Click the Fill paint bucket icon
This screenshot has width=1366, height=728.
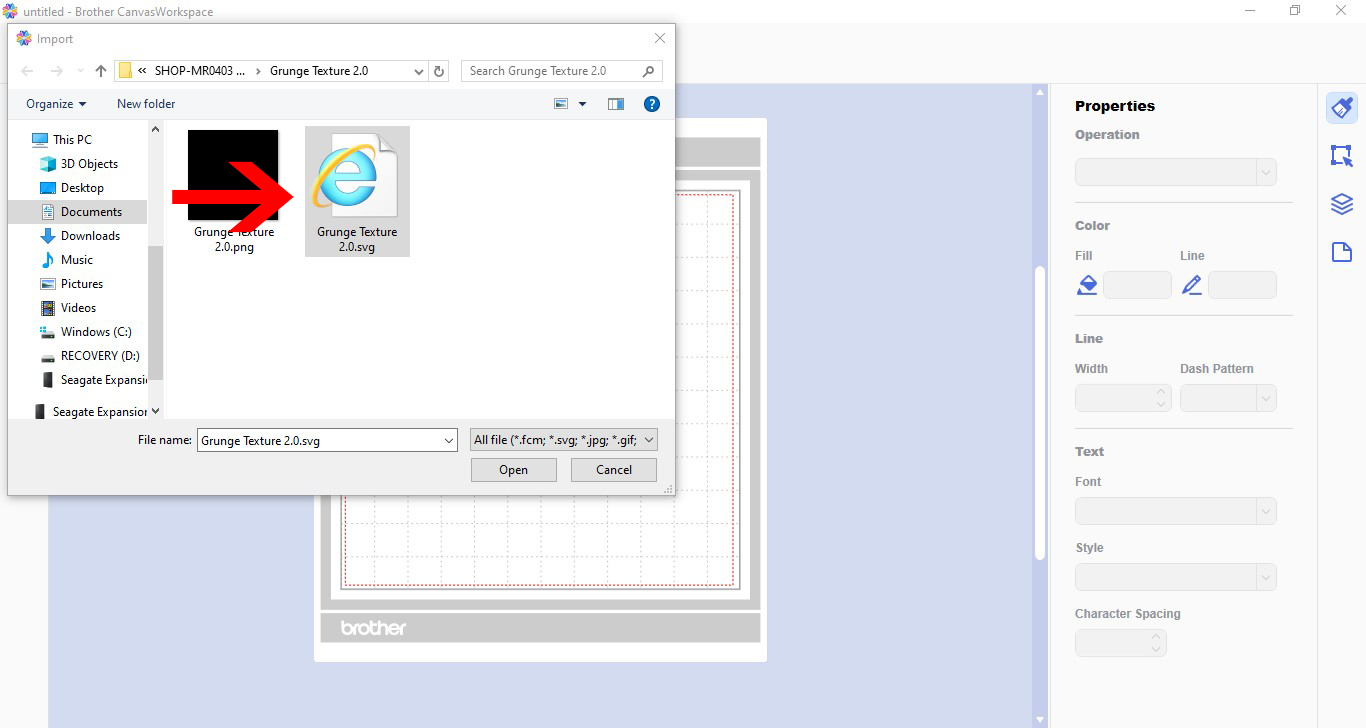coord(1087,284)
